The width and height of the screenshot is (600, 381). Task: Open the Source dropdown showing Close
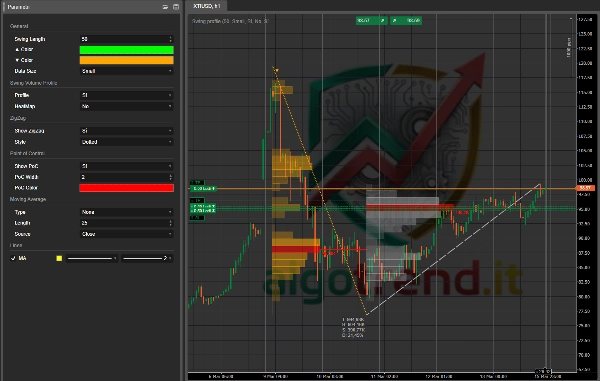click(127, 234)
